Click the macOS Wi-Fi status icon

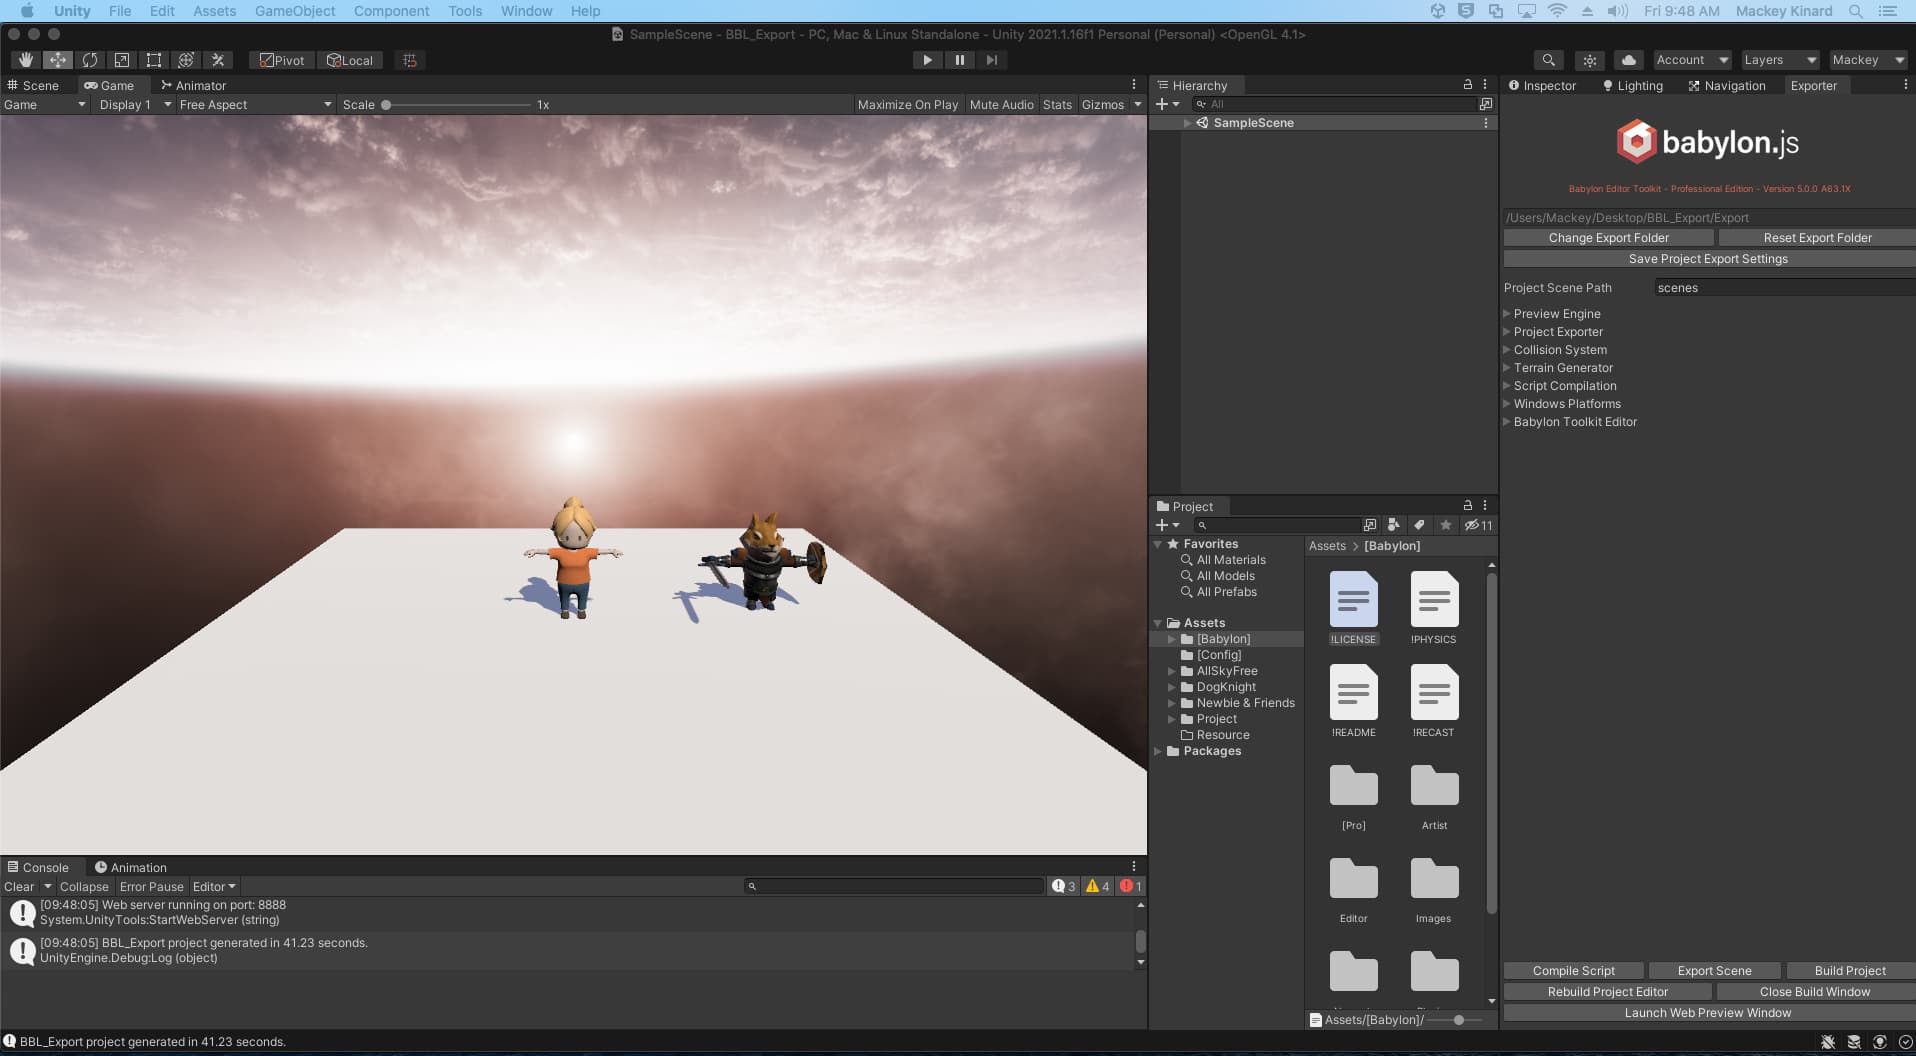tap(1557, 11)
